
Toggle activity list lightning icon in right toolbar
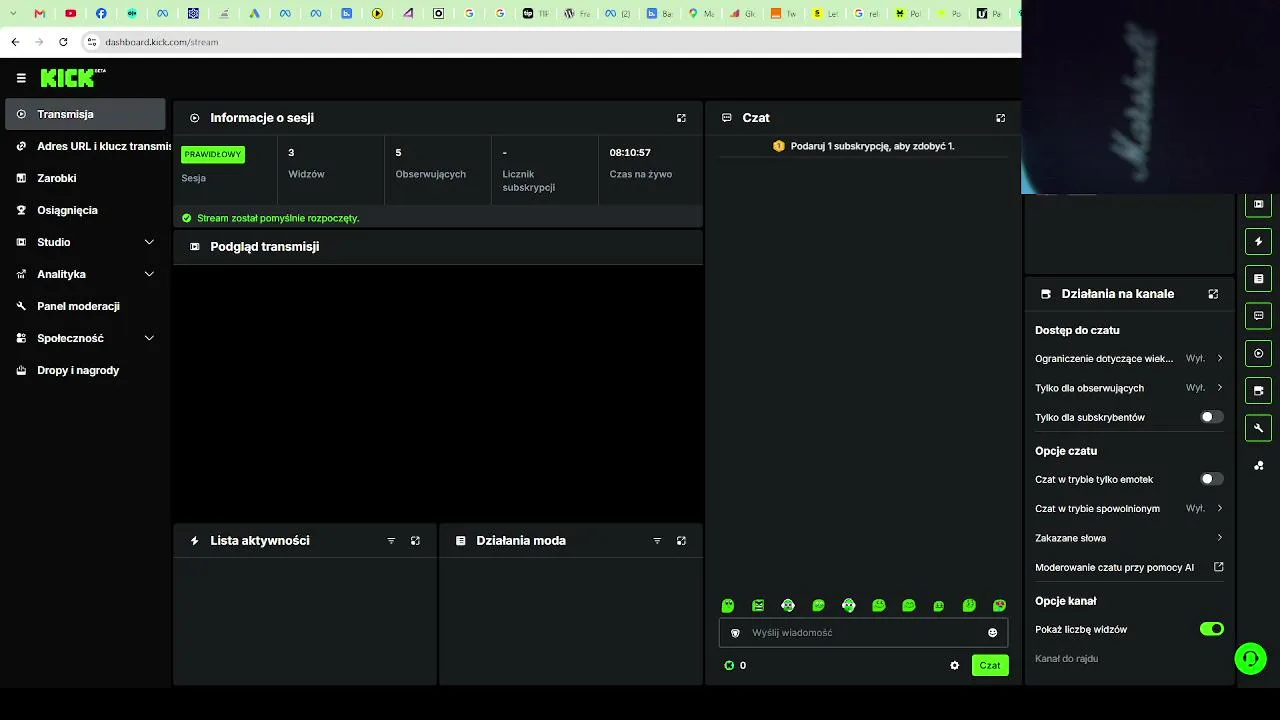coord(1258,241)
